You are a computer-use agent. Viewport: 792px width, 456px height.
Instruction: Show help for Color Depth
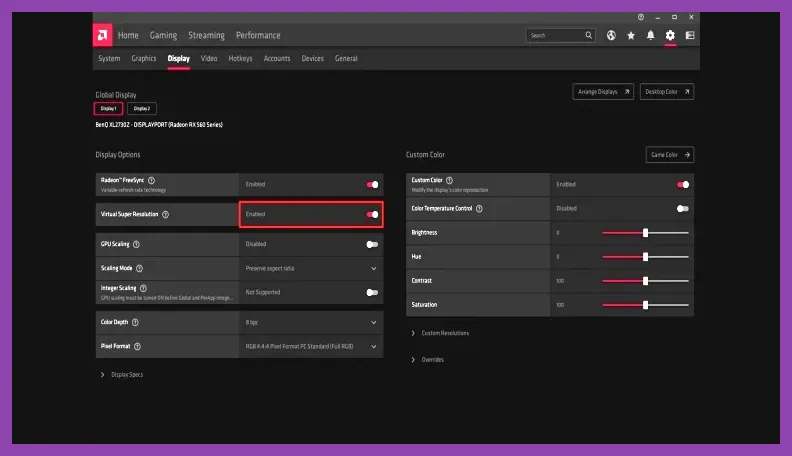pos(135,322)
